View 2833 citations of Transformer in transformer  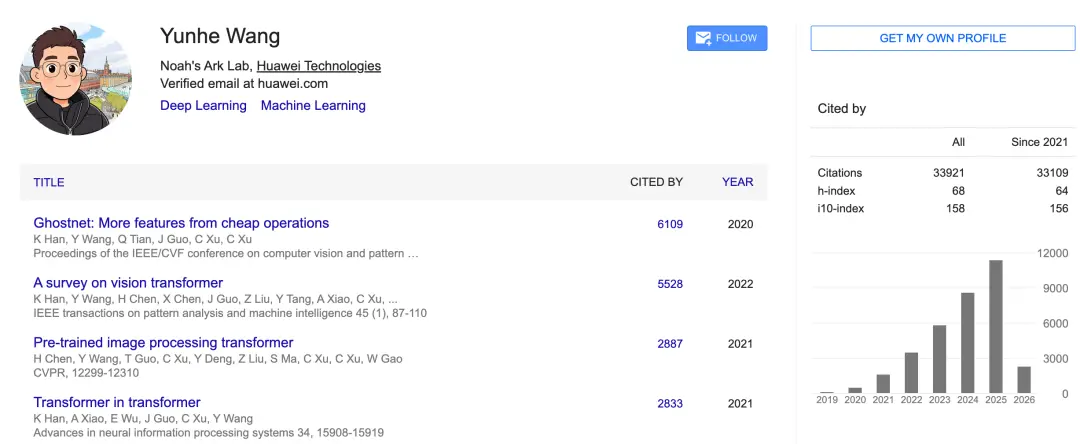tap(670, 404)
